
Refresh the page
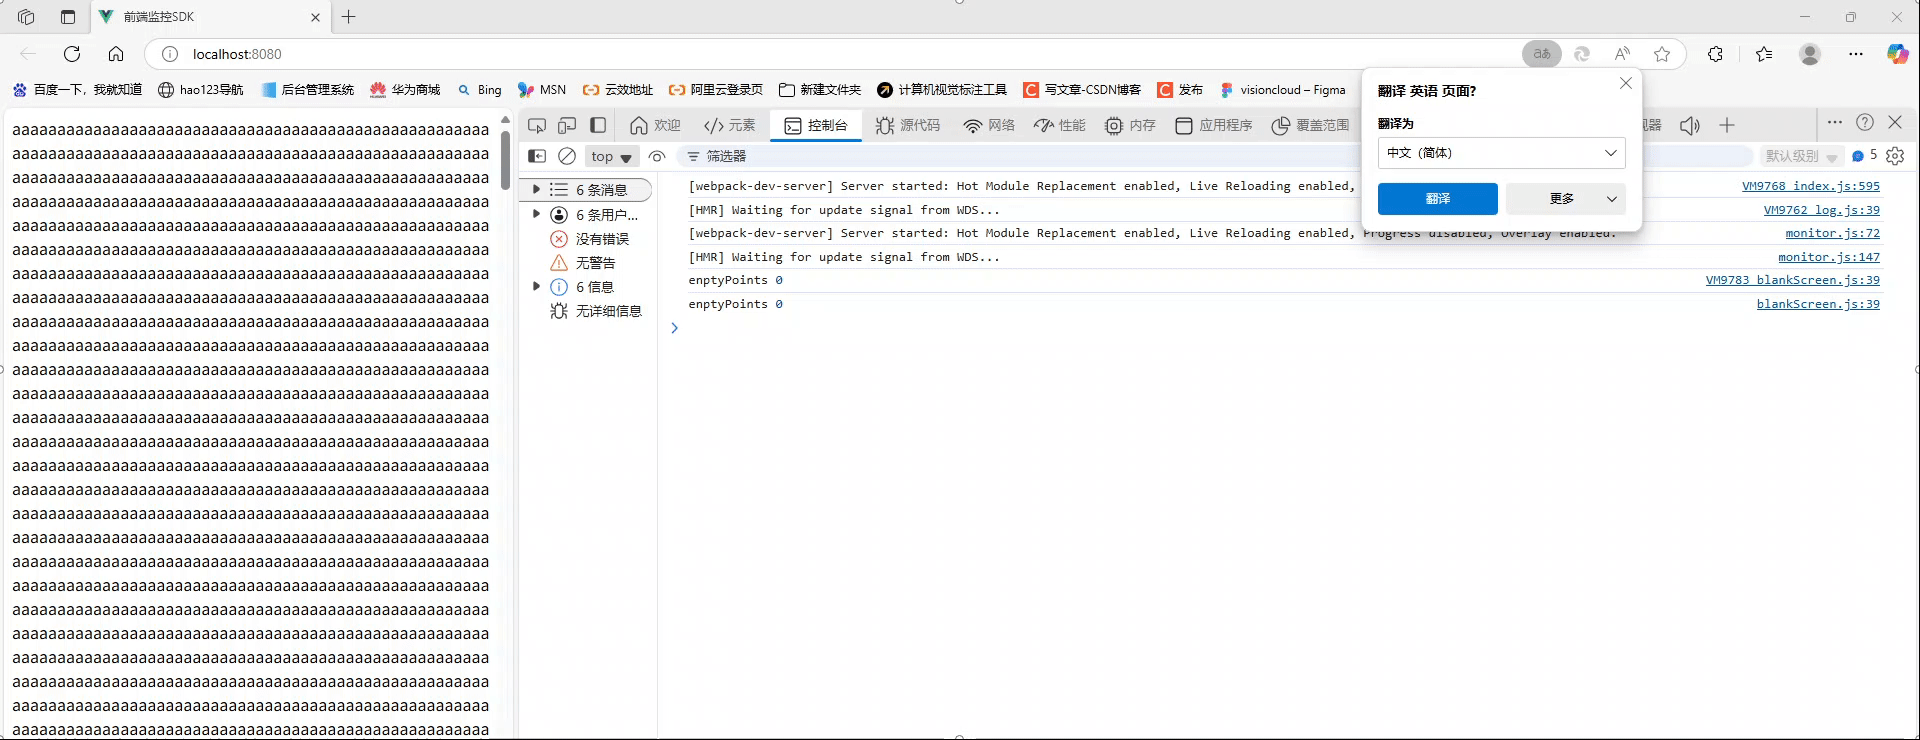pos(72,54)
